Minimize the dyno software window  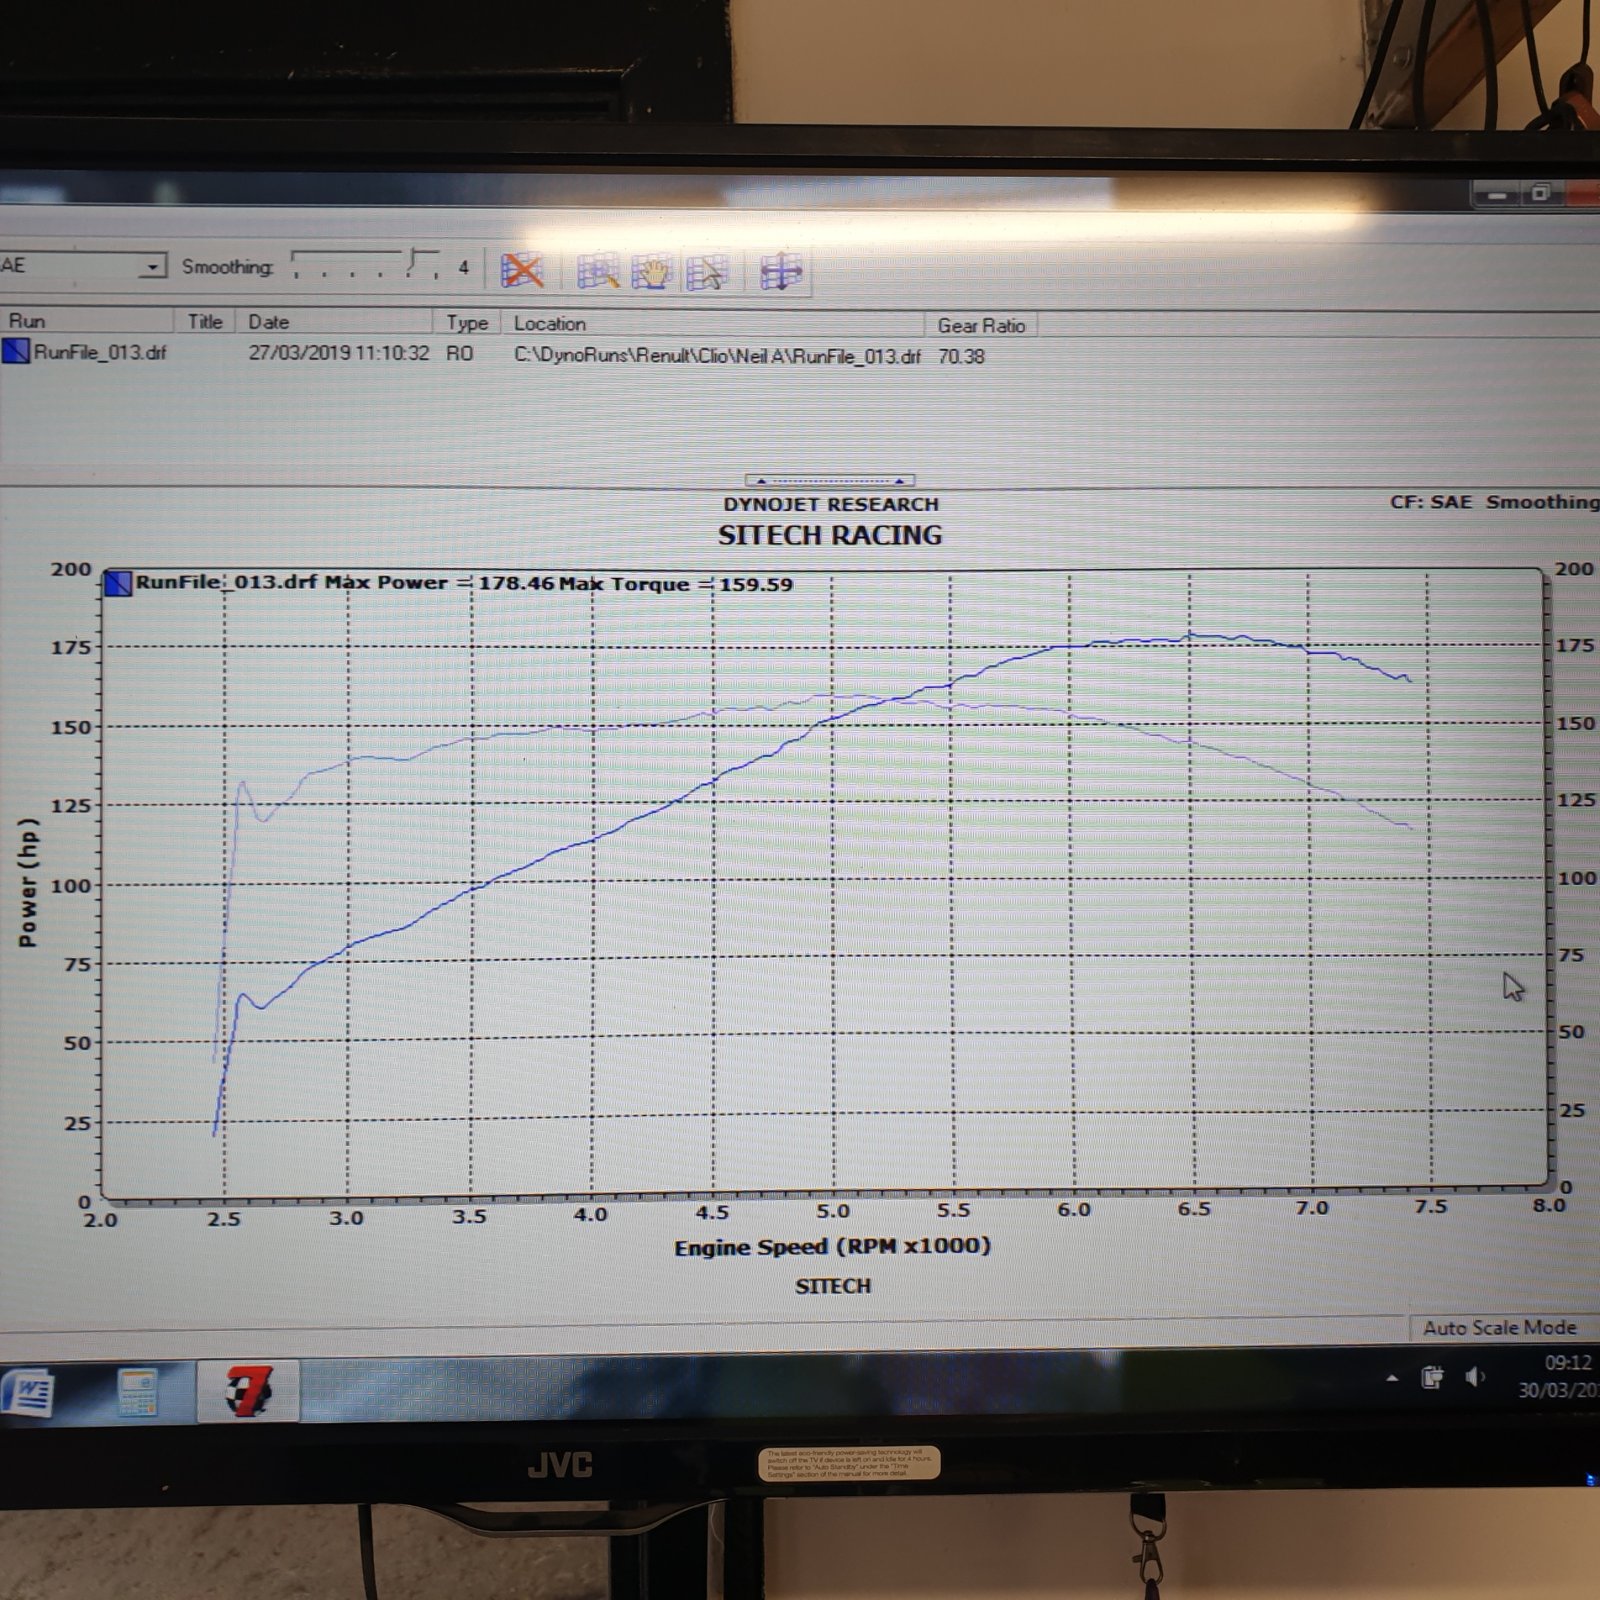(1497, 194)
